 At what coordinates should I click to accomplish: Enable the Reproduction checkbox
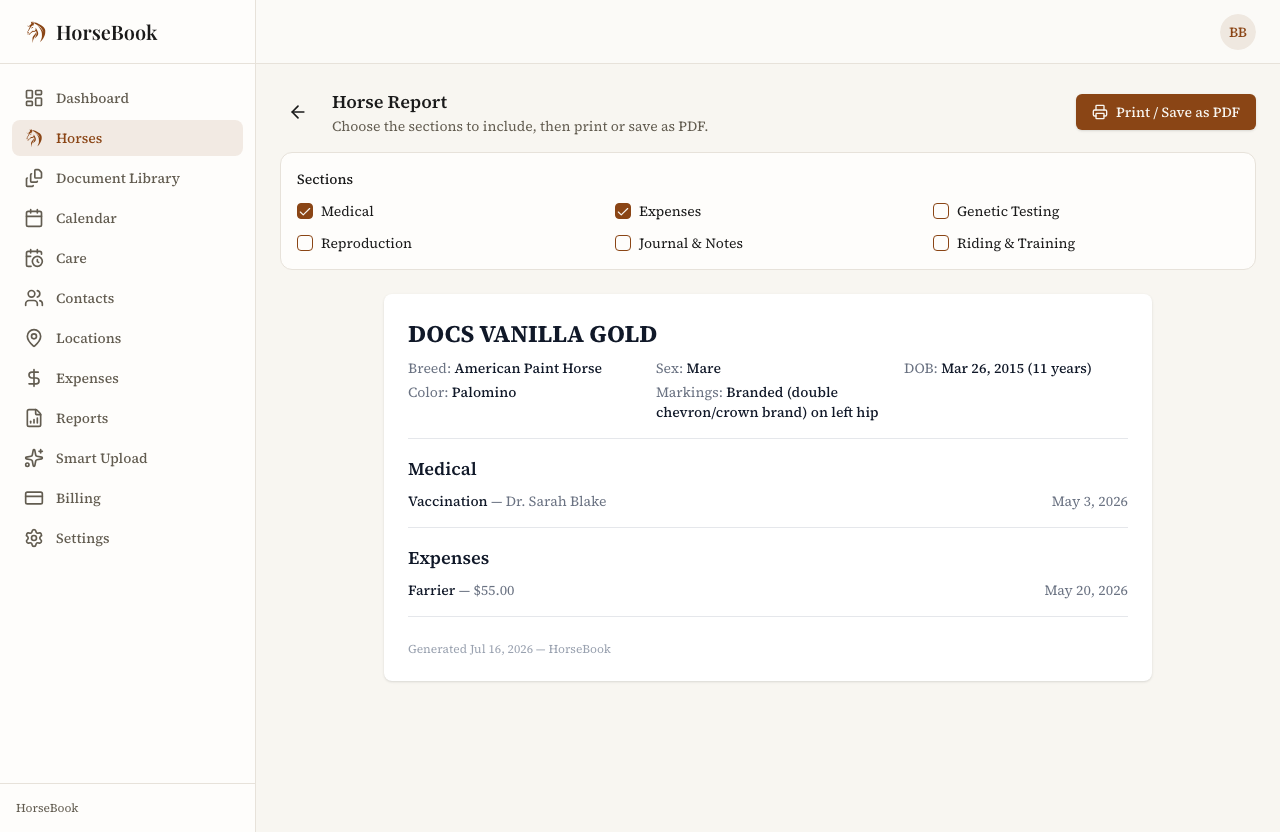305,243
